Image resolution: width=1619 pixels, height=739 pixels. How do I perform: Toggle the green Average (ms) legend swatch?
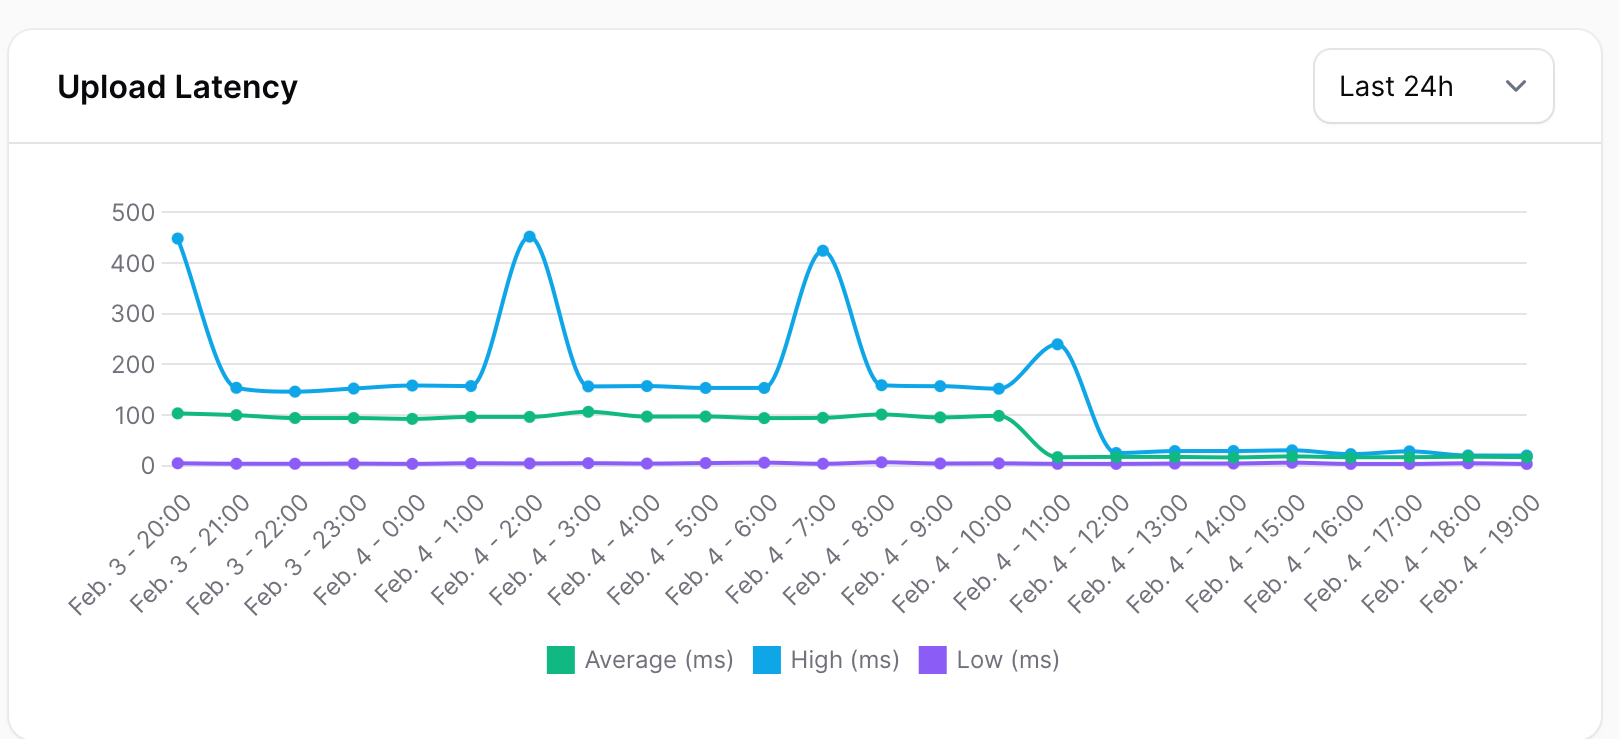[x=561, y=660]
